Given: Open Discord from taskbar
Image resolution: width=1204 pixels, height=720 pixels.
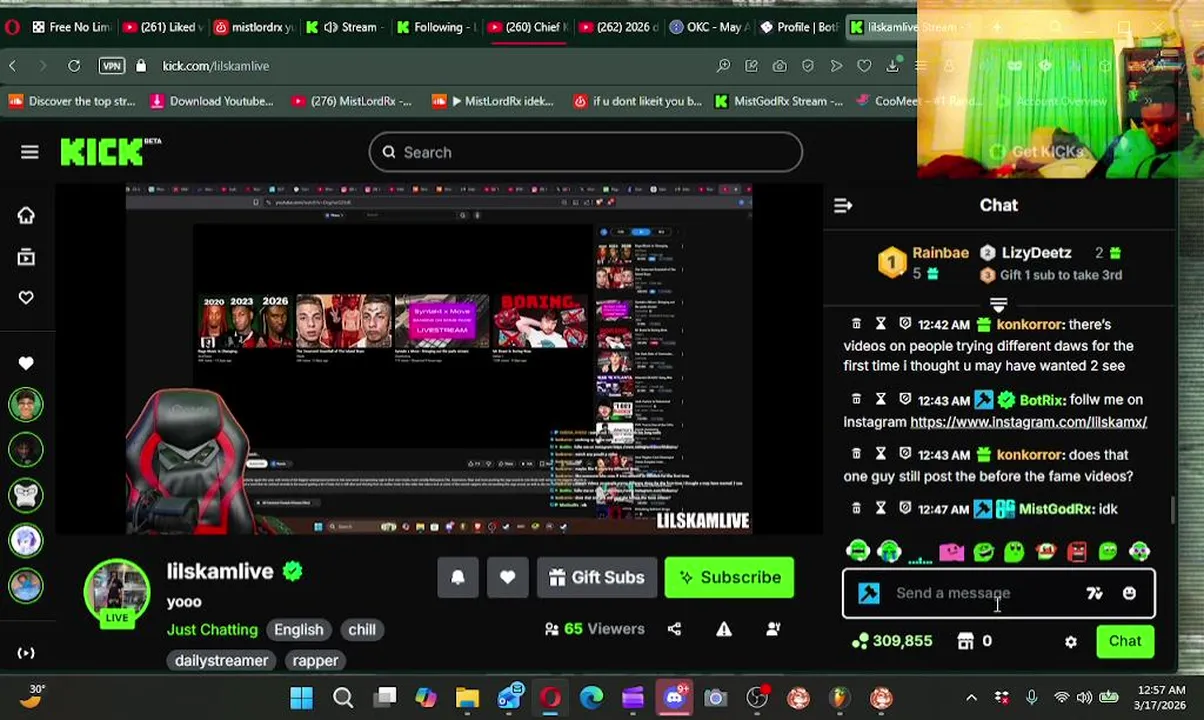Looking at the screenshot, I should (673, 697).
